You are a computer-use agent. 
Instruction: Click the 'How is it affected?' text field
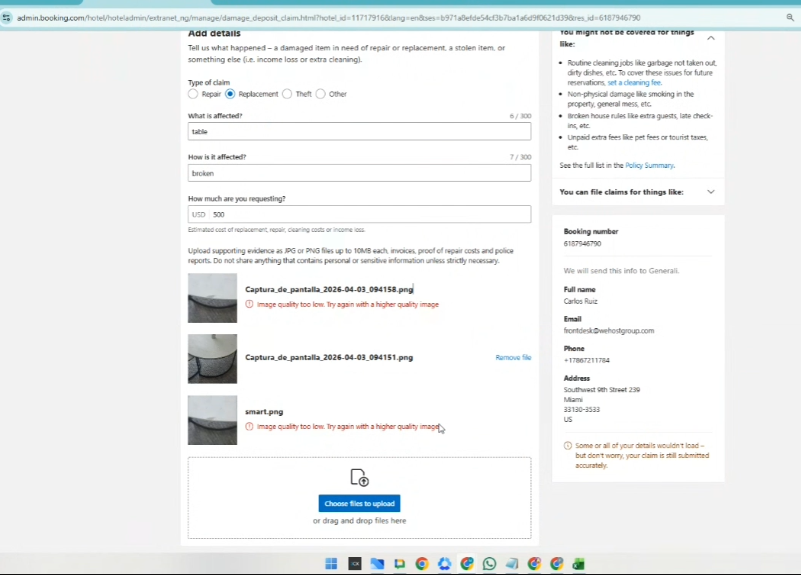click(x=359, y=173)
